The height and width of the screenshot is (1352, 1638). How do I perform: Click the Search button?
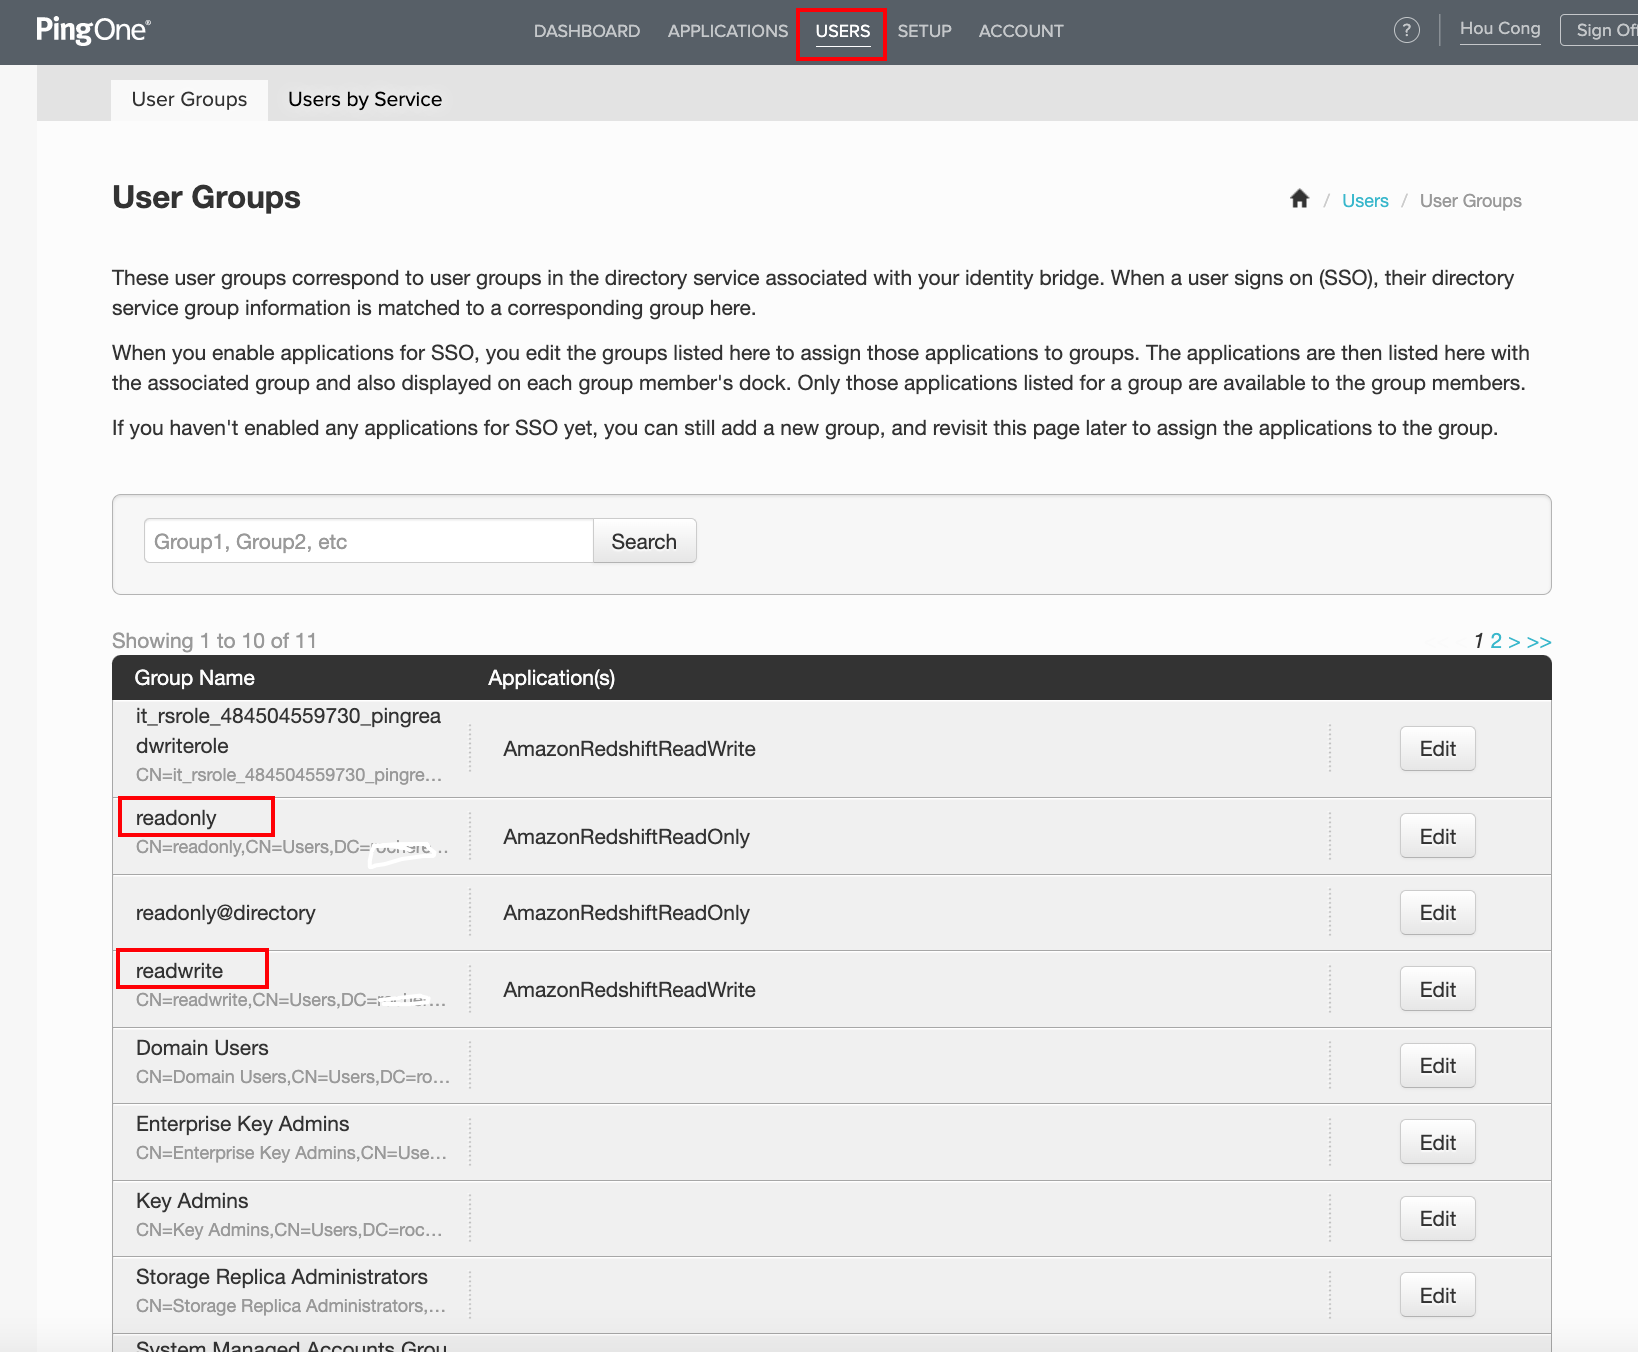(x=644, y=541)
